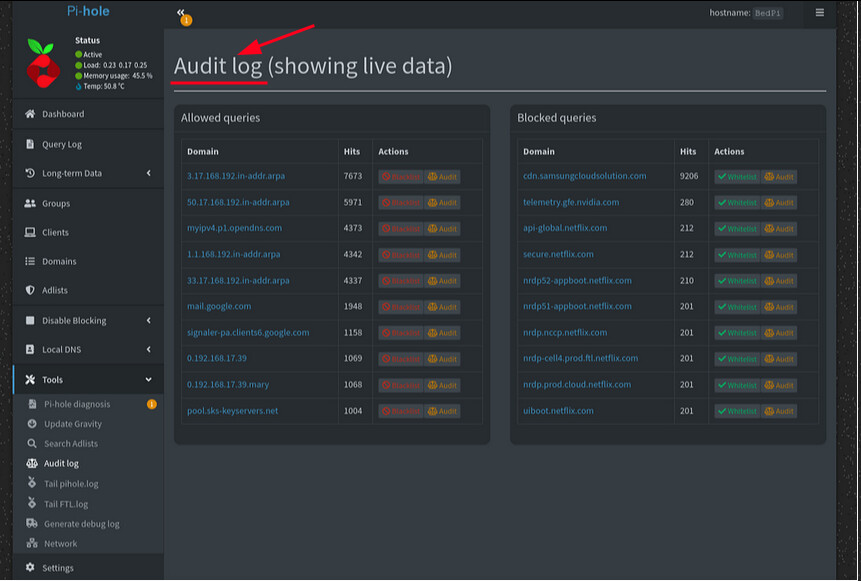Click the Dashboard home icon
Screen dimensions: 861x581
click(x=30, y=115)
